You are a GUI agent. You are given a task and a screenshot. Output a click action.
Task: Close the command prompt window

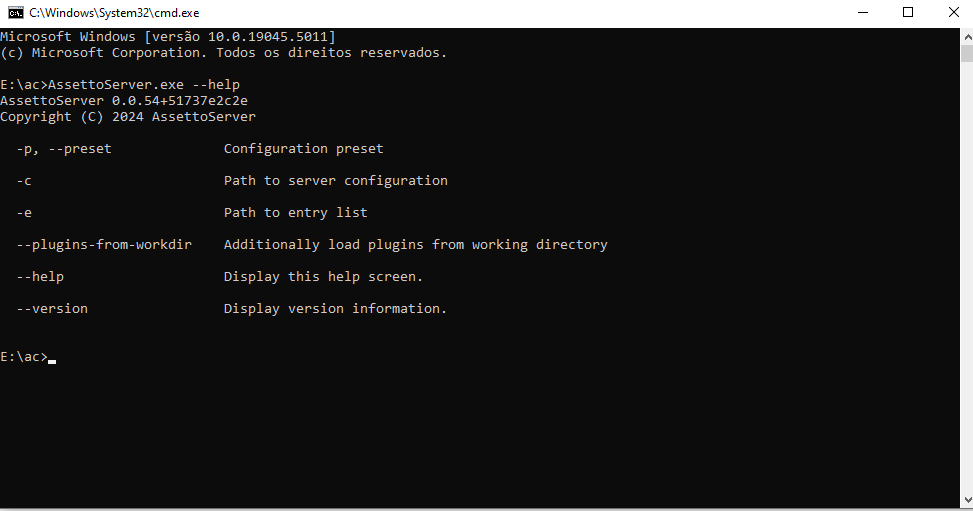[954, 12]
